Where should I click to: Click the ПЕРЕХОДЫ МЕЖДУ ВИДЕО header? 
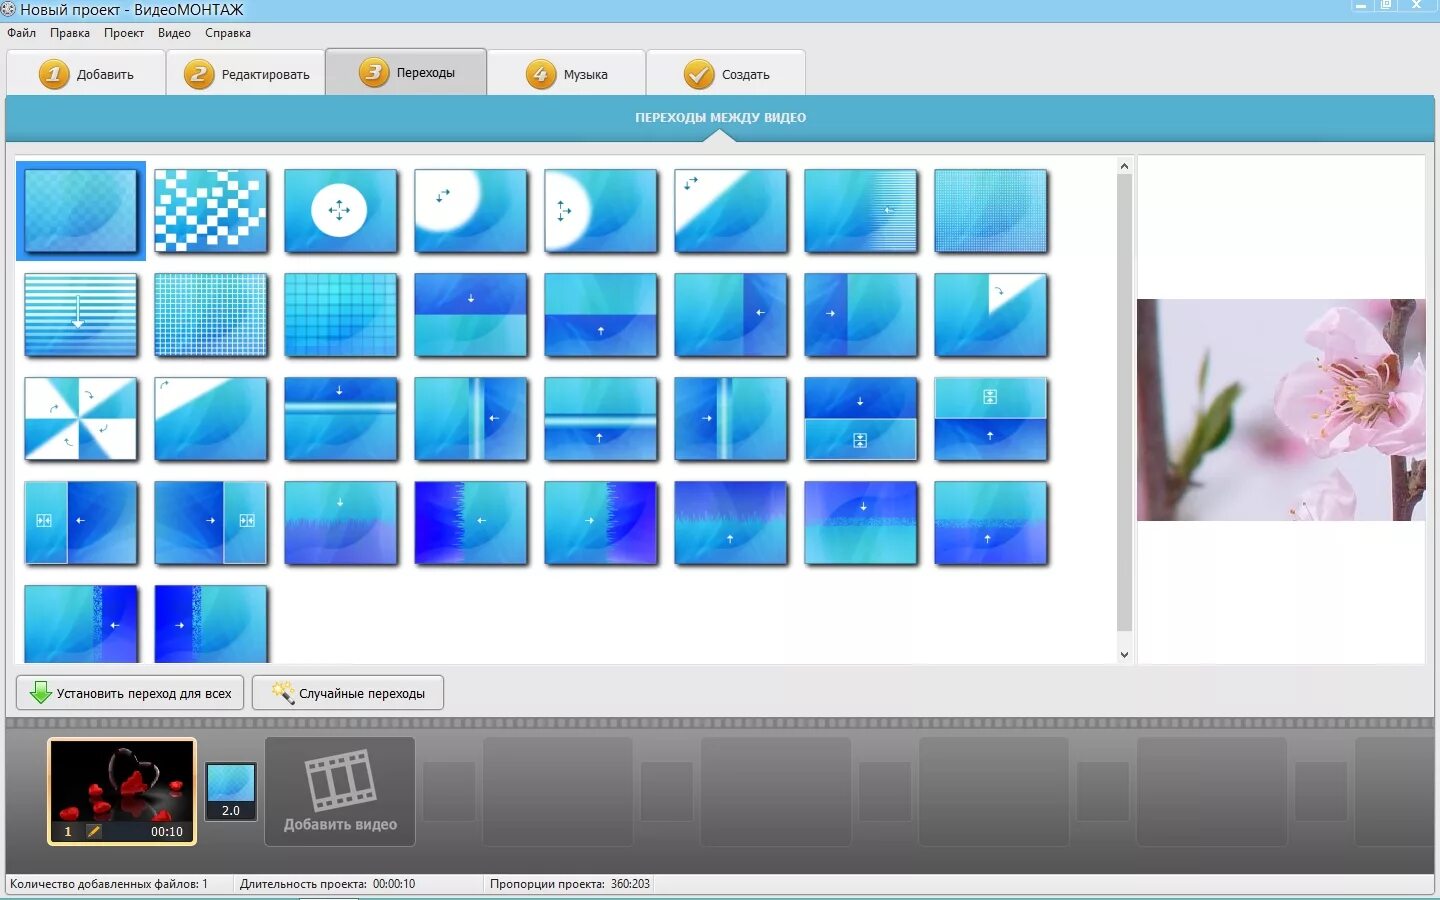point(720,117)
